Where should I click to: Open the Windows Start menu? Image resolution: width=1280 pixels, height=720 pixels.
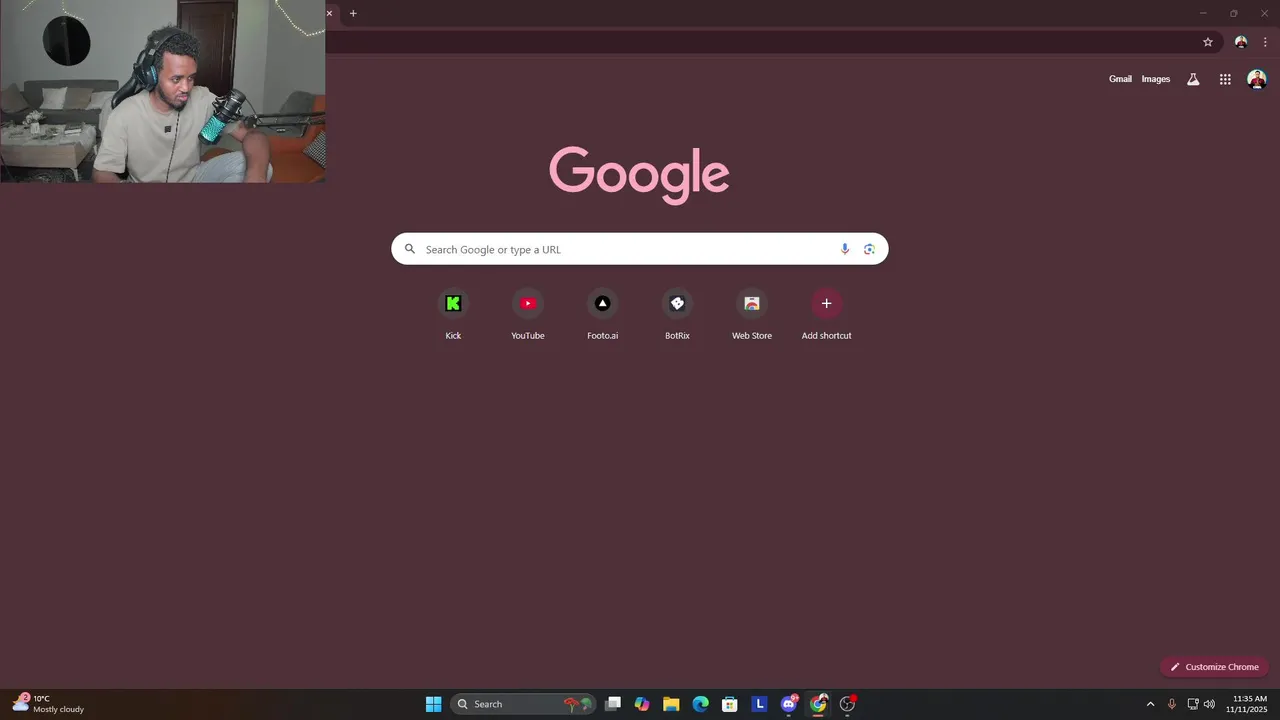point(433,704)
